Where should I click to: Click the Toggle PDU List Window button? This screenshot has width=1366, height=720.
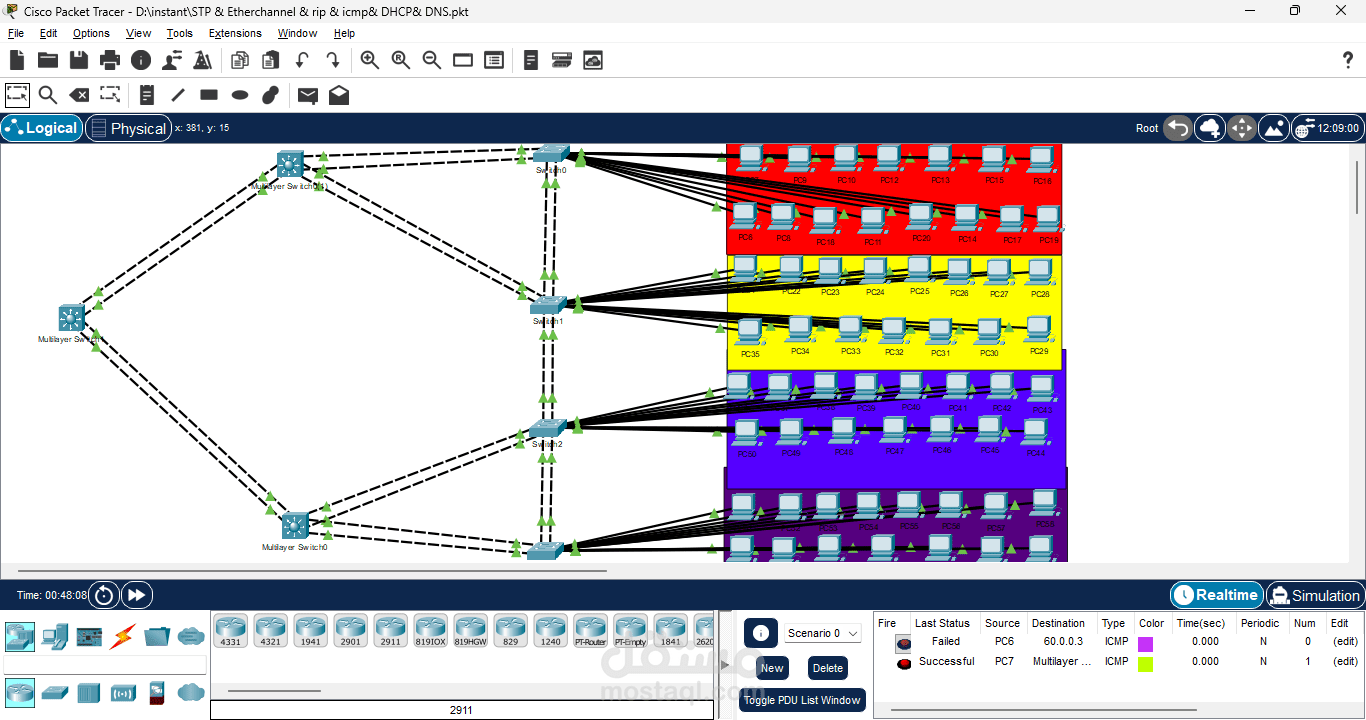[x=802, y=699]
